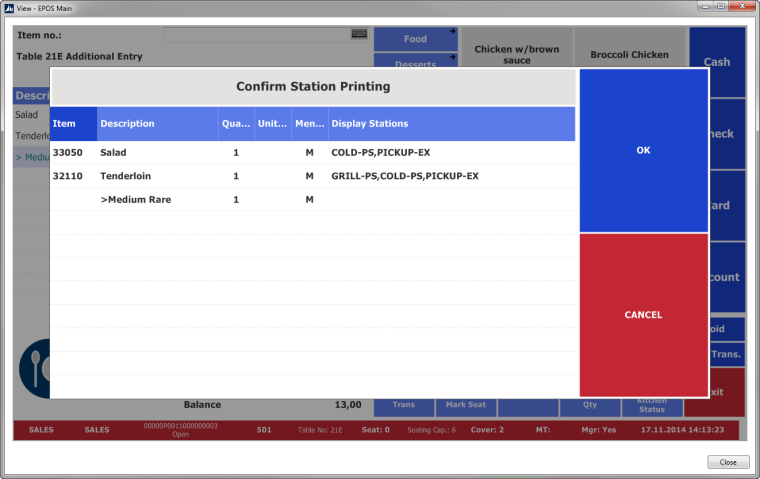Click the Close button at bottom right

point(727,462)
